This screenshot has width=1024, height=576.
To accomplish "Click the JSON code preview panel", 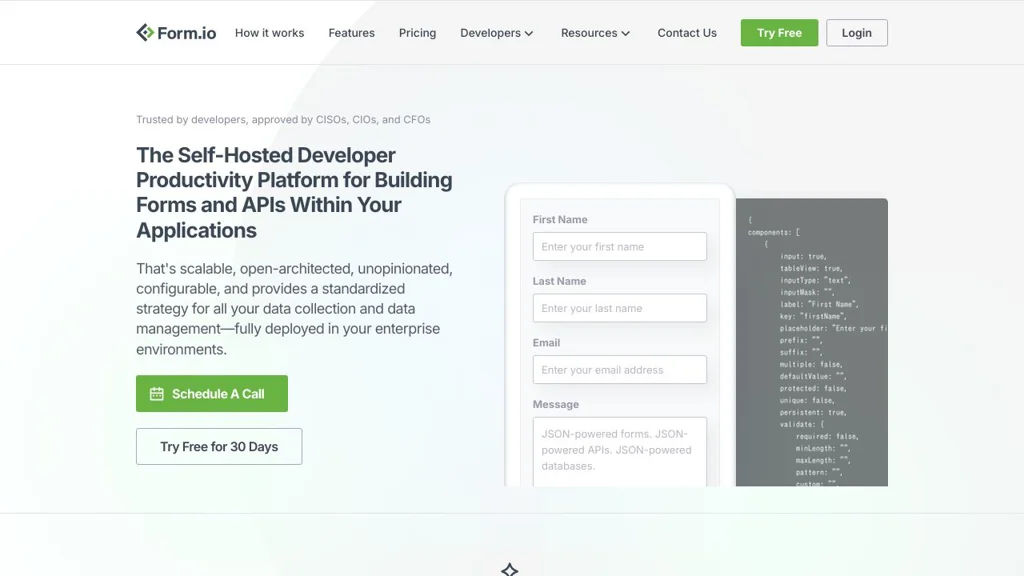I will point(811,342).
